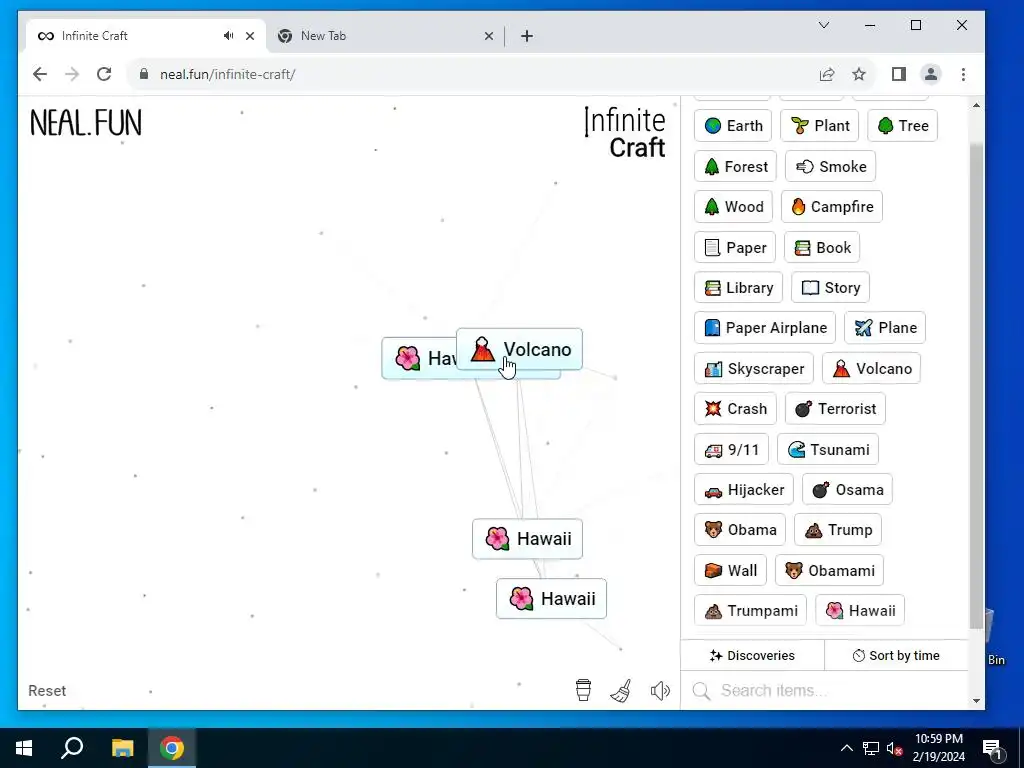Click sidebar scrollbar down arrow
Image resolution: width=1024 pixels, height=768 pixels.
pos(976,701)
